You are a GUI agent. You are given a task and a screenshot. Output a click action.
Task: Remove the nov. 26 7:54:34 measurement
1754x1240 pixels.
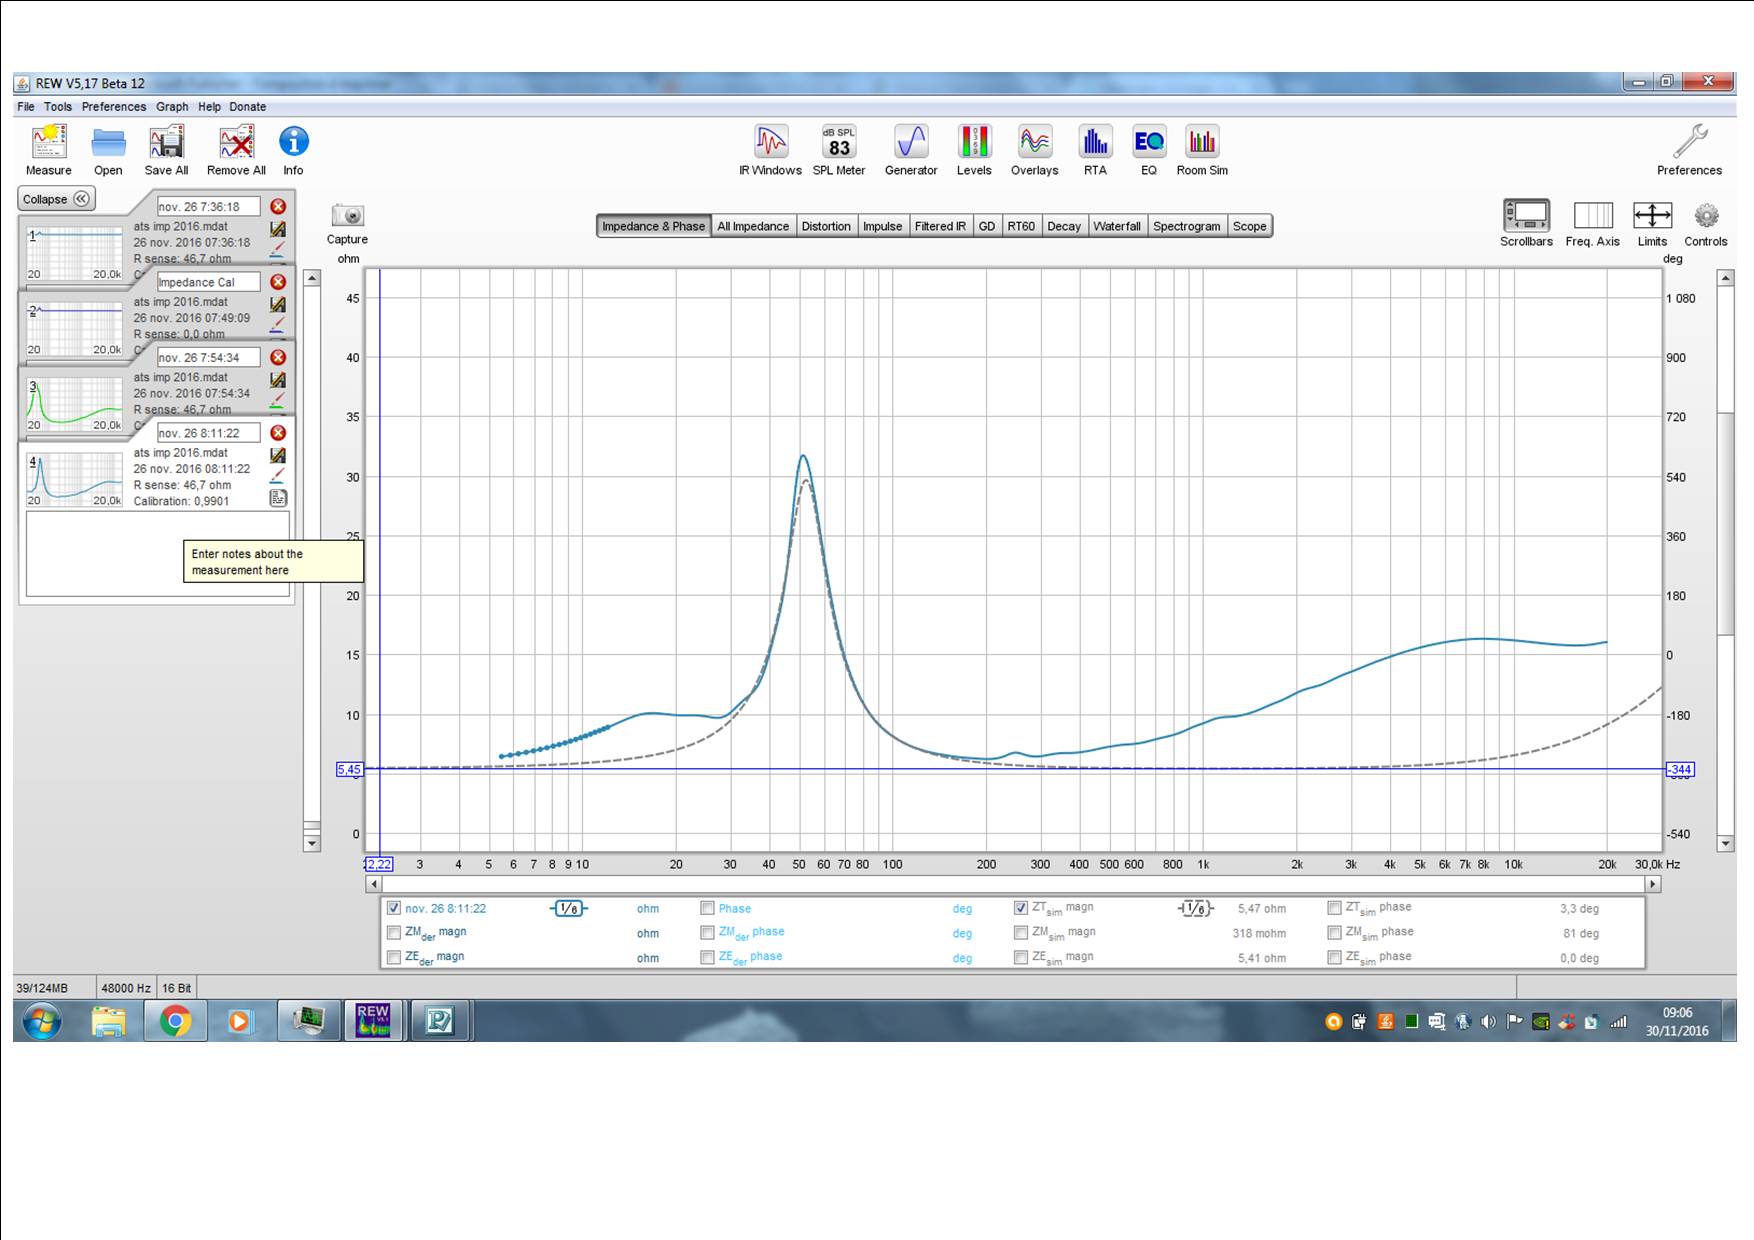click(x=278, y=357)
